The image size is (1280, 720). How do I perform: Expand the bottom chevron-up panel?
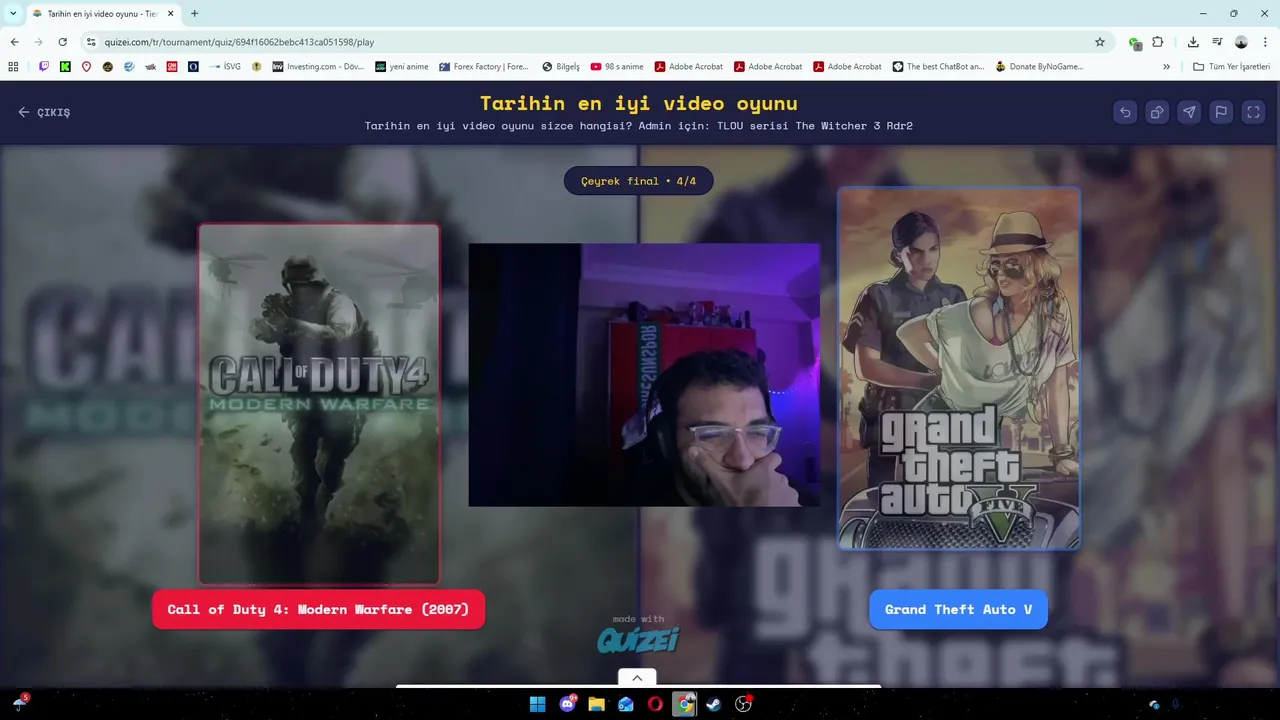point(637,678)
